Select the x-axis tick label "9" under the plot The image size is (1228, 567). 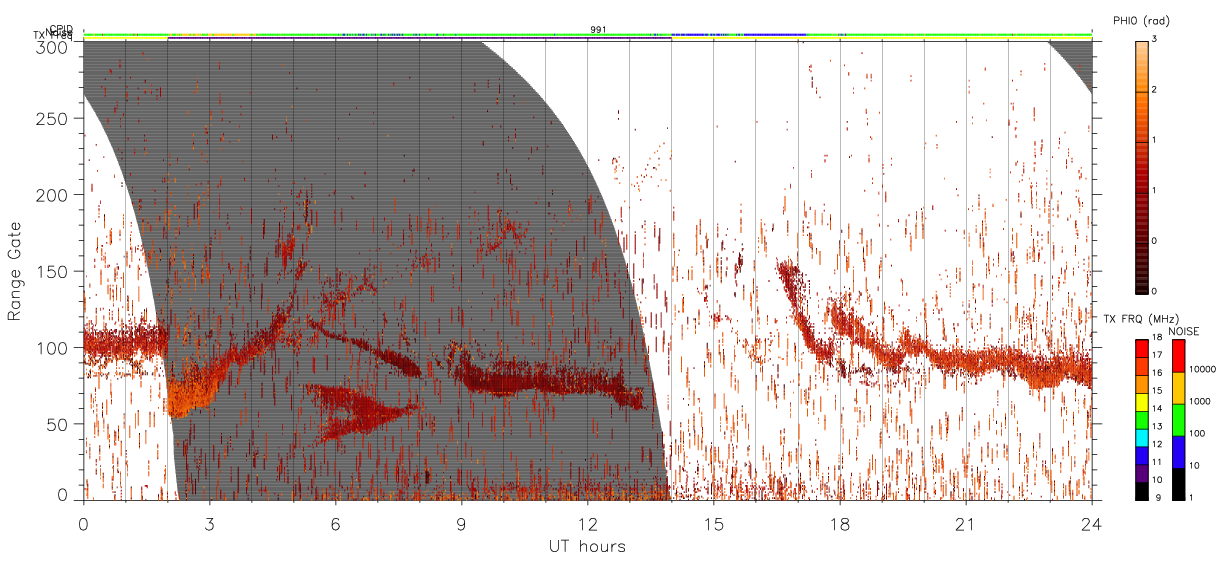tap(461, 524)
